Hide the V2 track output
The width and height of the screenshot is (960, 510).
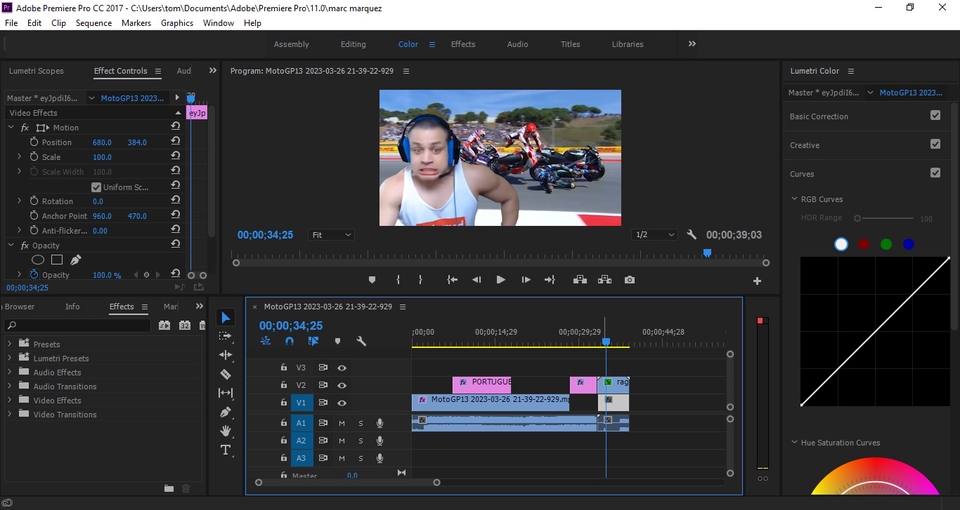coord(342,385)
